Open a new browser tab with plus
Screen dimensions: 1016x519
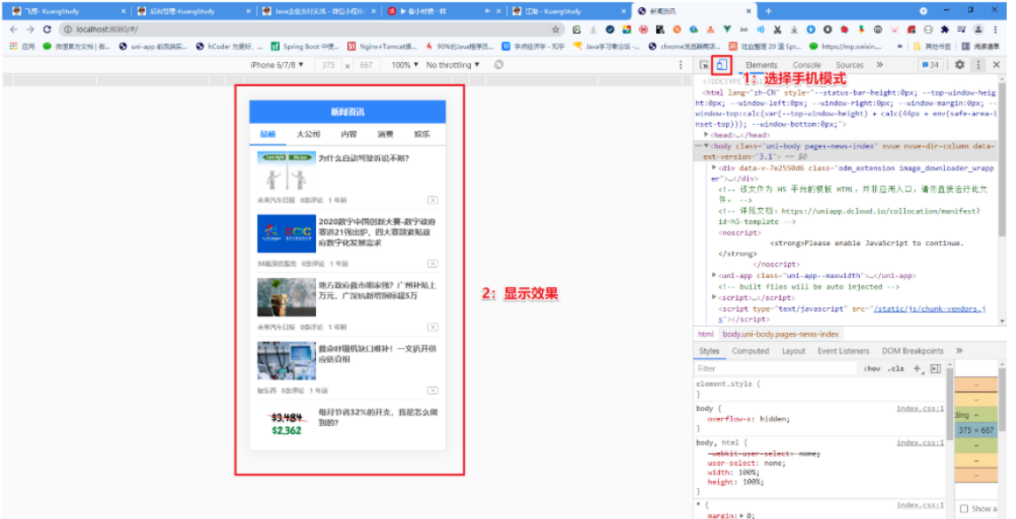click(x=768, y=11)
